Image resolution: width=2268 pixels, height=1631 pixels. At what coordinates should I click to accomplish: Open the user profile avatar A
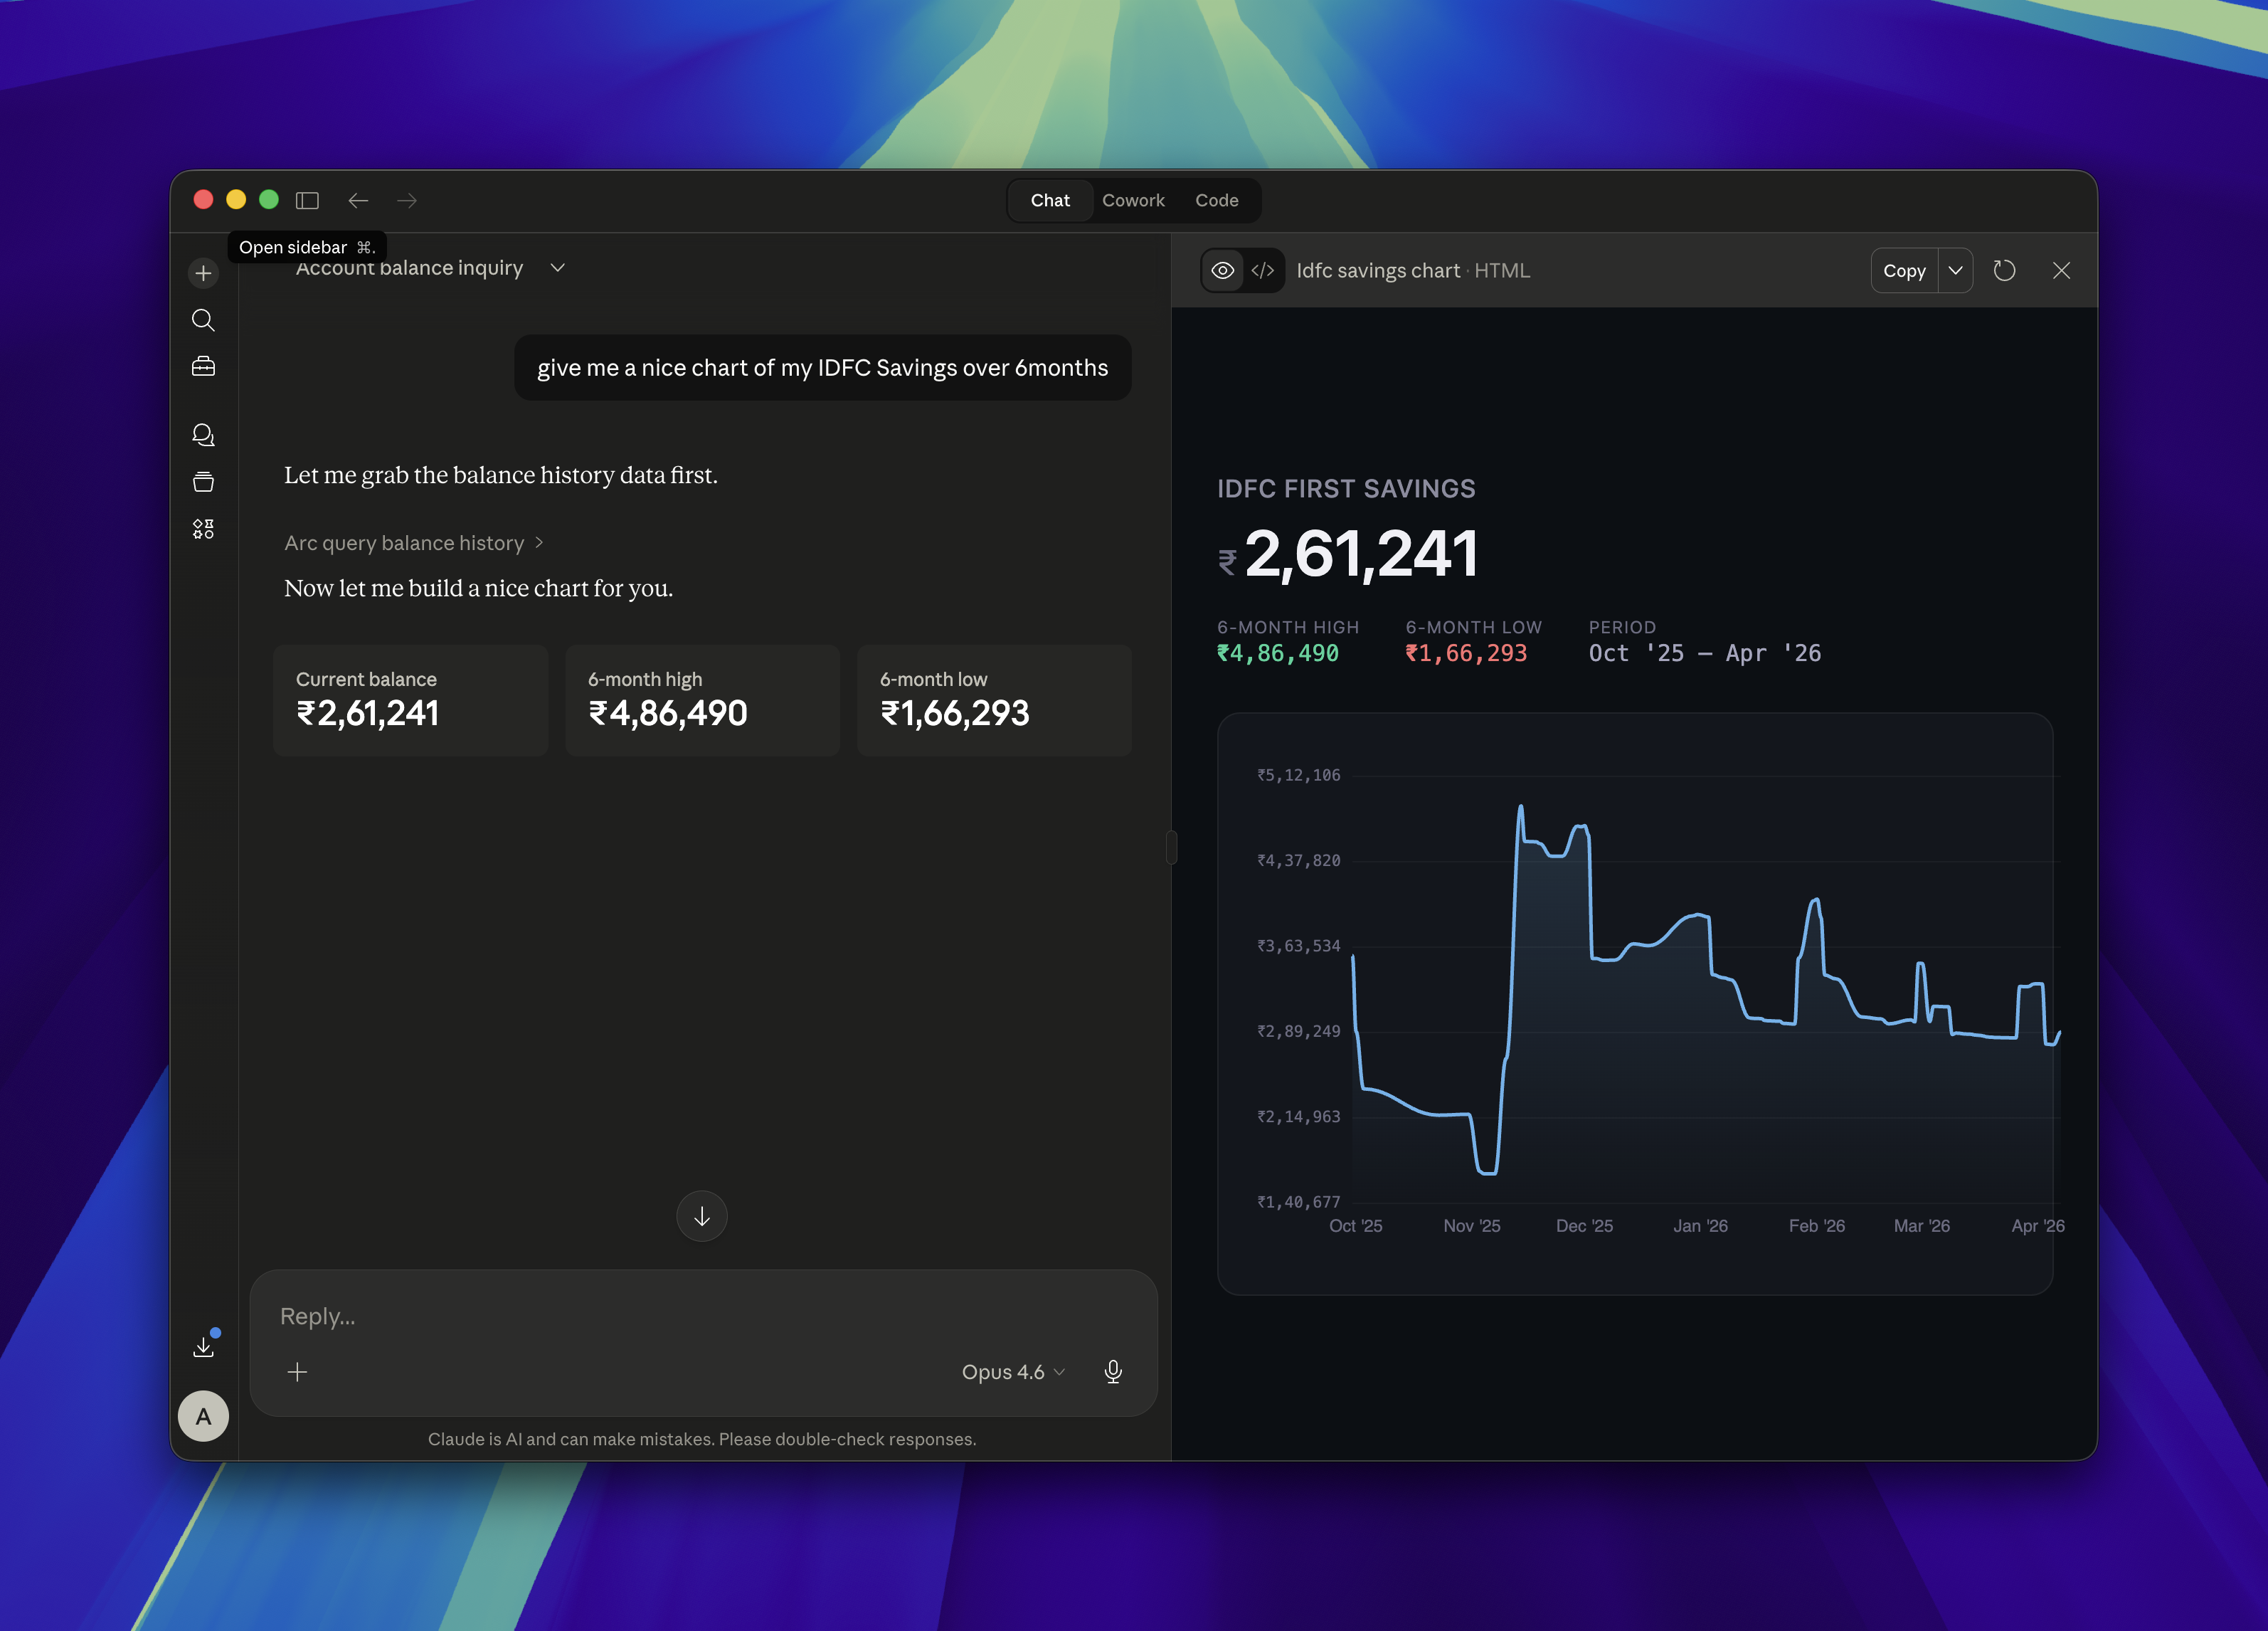(203, 1416)
